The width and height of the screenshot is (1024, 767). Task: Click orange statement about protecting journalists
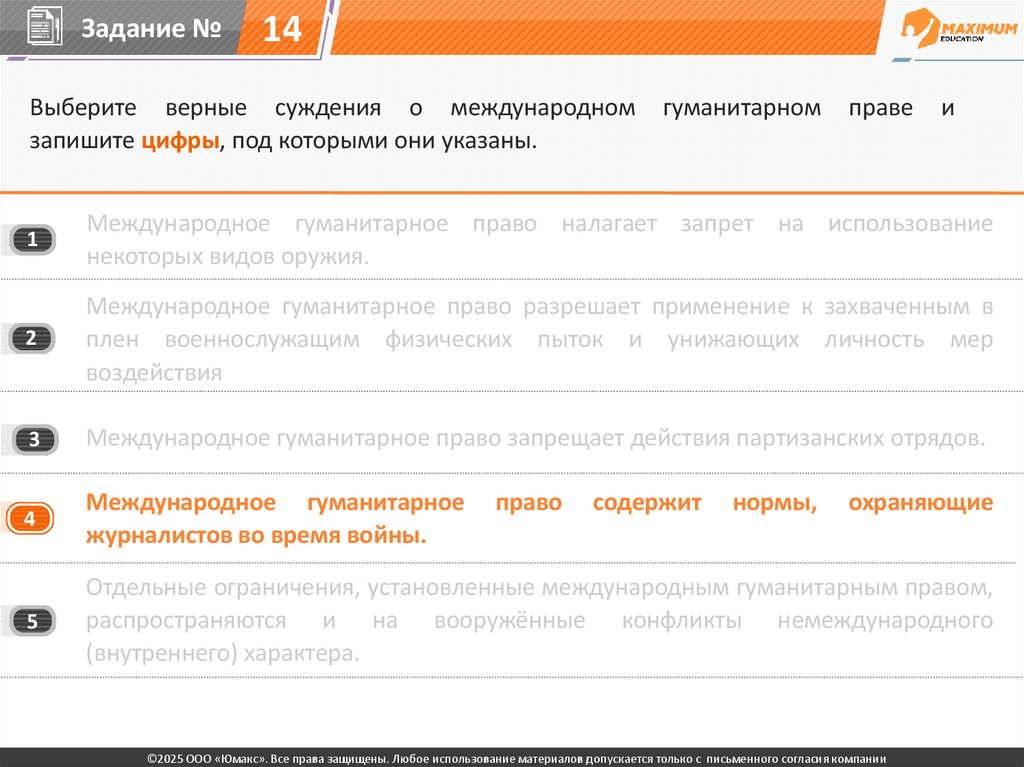[539, 519]
